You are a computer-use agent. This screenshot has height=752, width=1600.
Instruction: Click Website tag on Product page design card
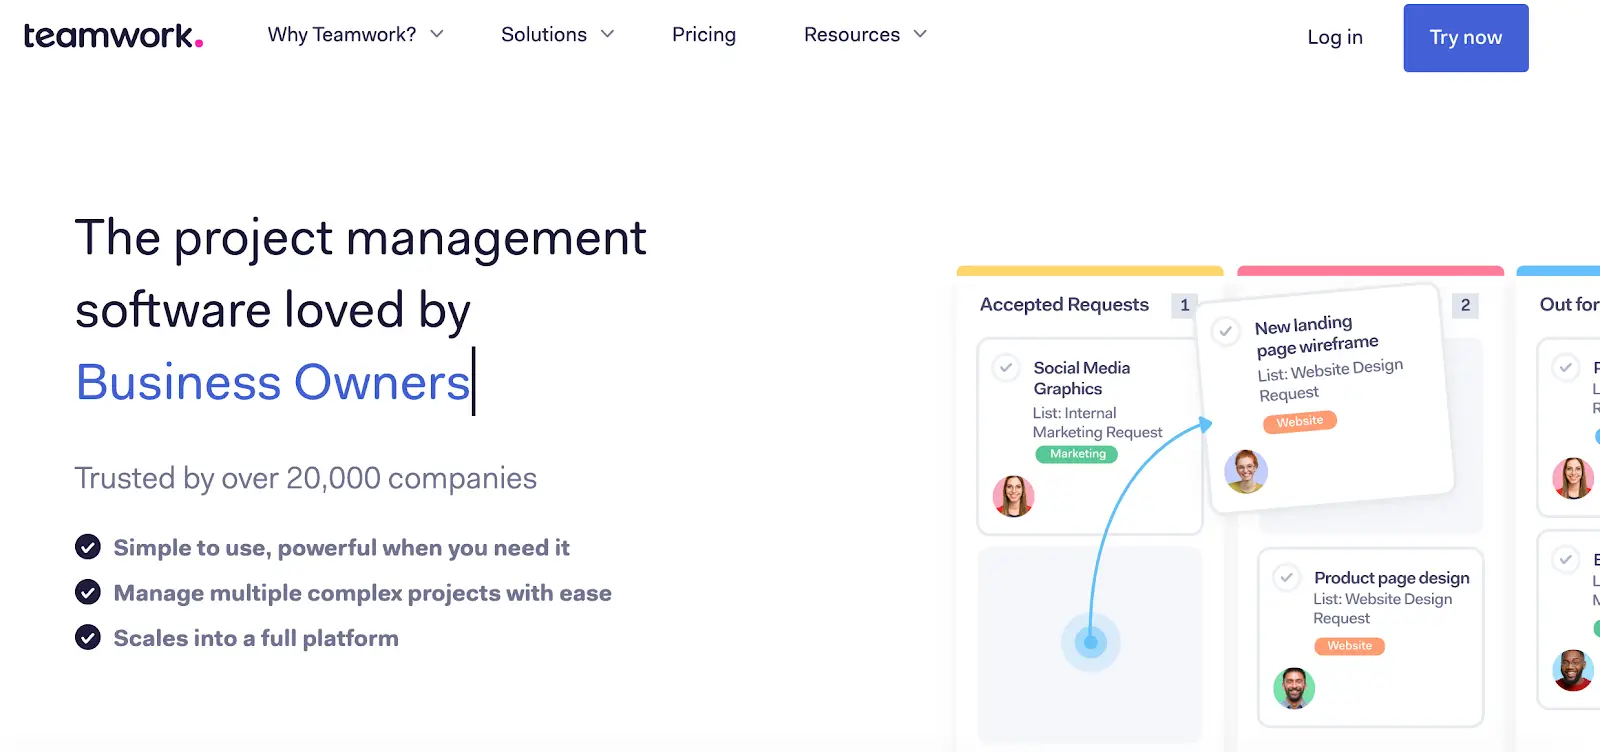point(1349,646)
